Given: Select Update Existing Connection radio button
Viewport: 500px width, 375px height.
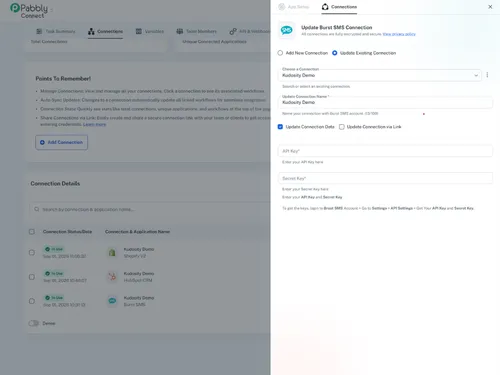Looking at the screenshot, I should (335, 53).
